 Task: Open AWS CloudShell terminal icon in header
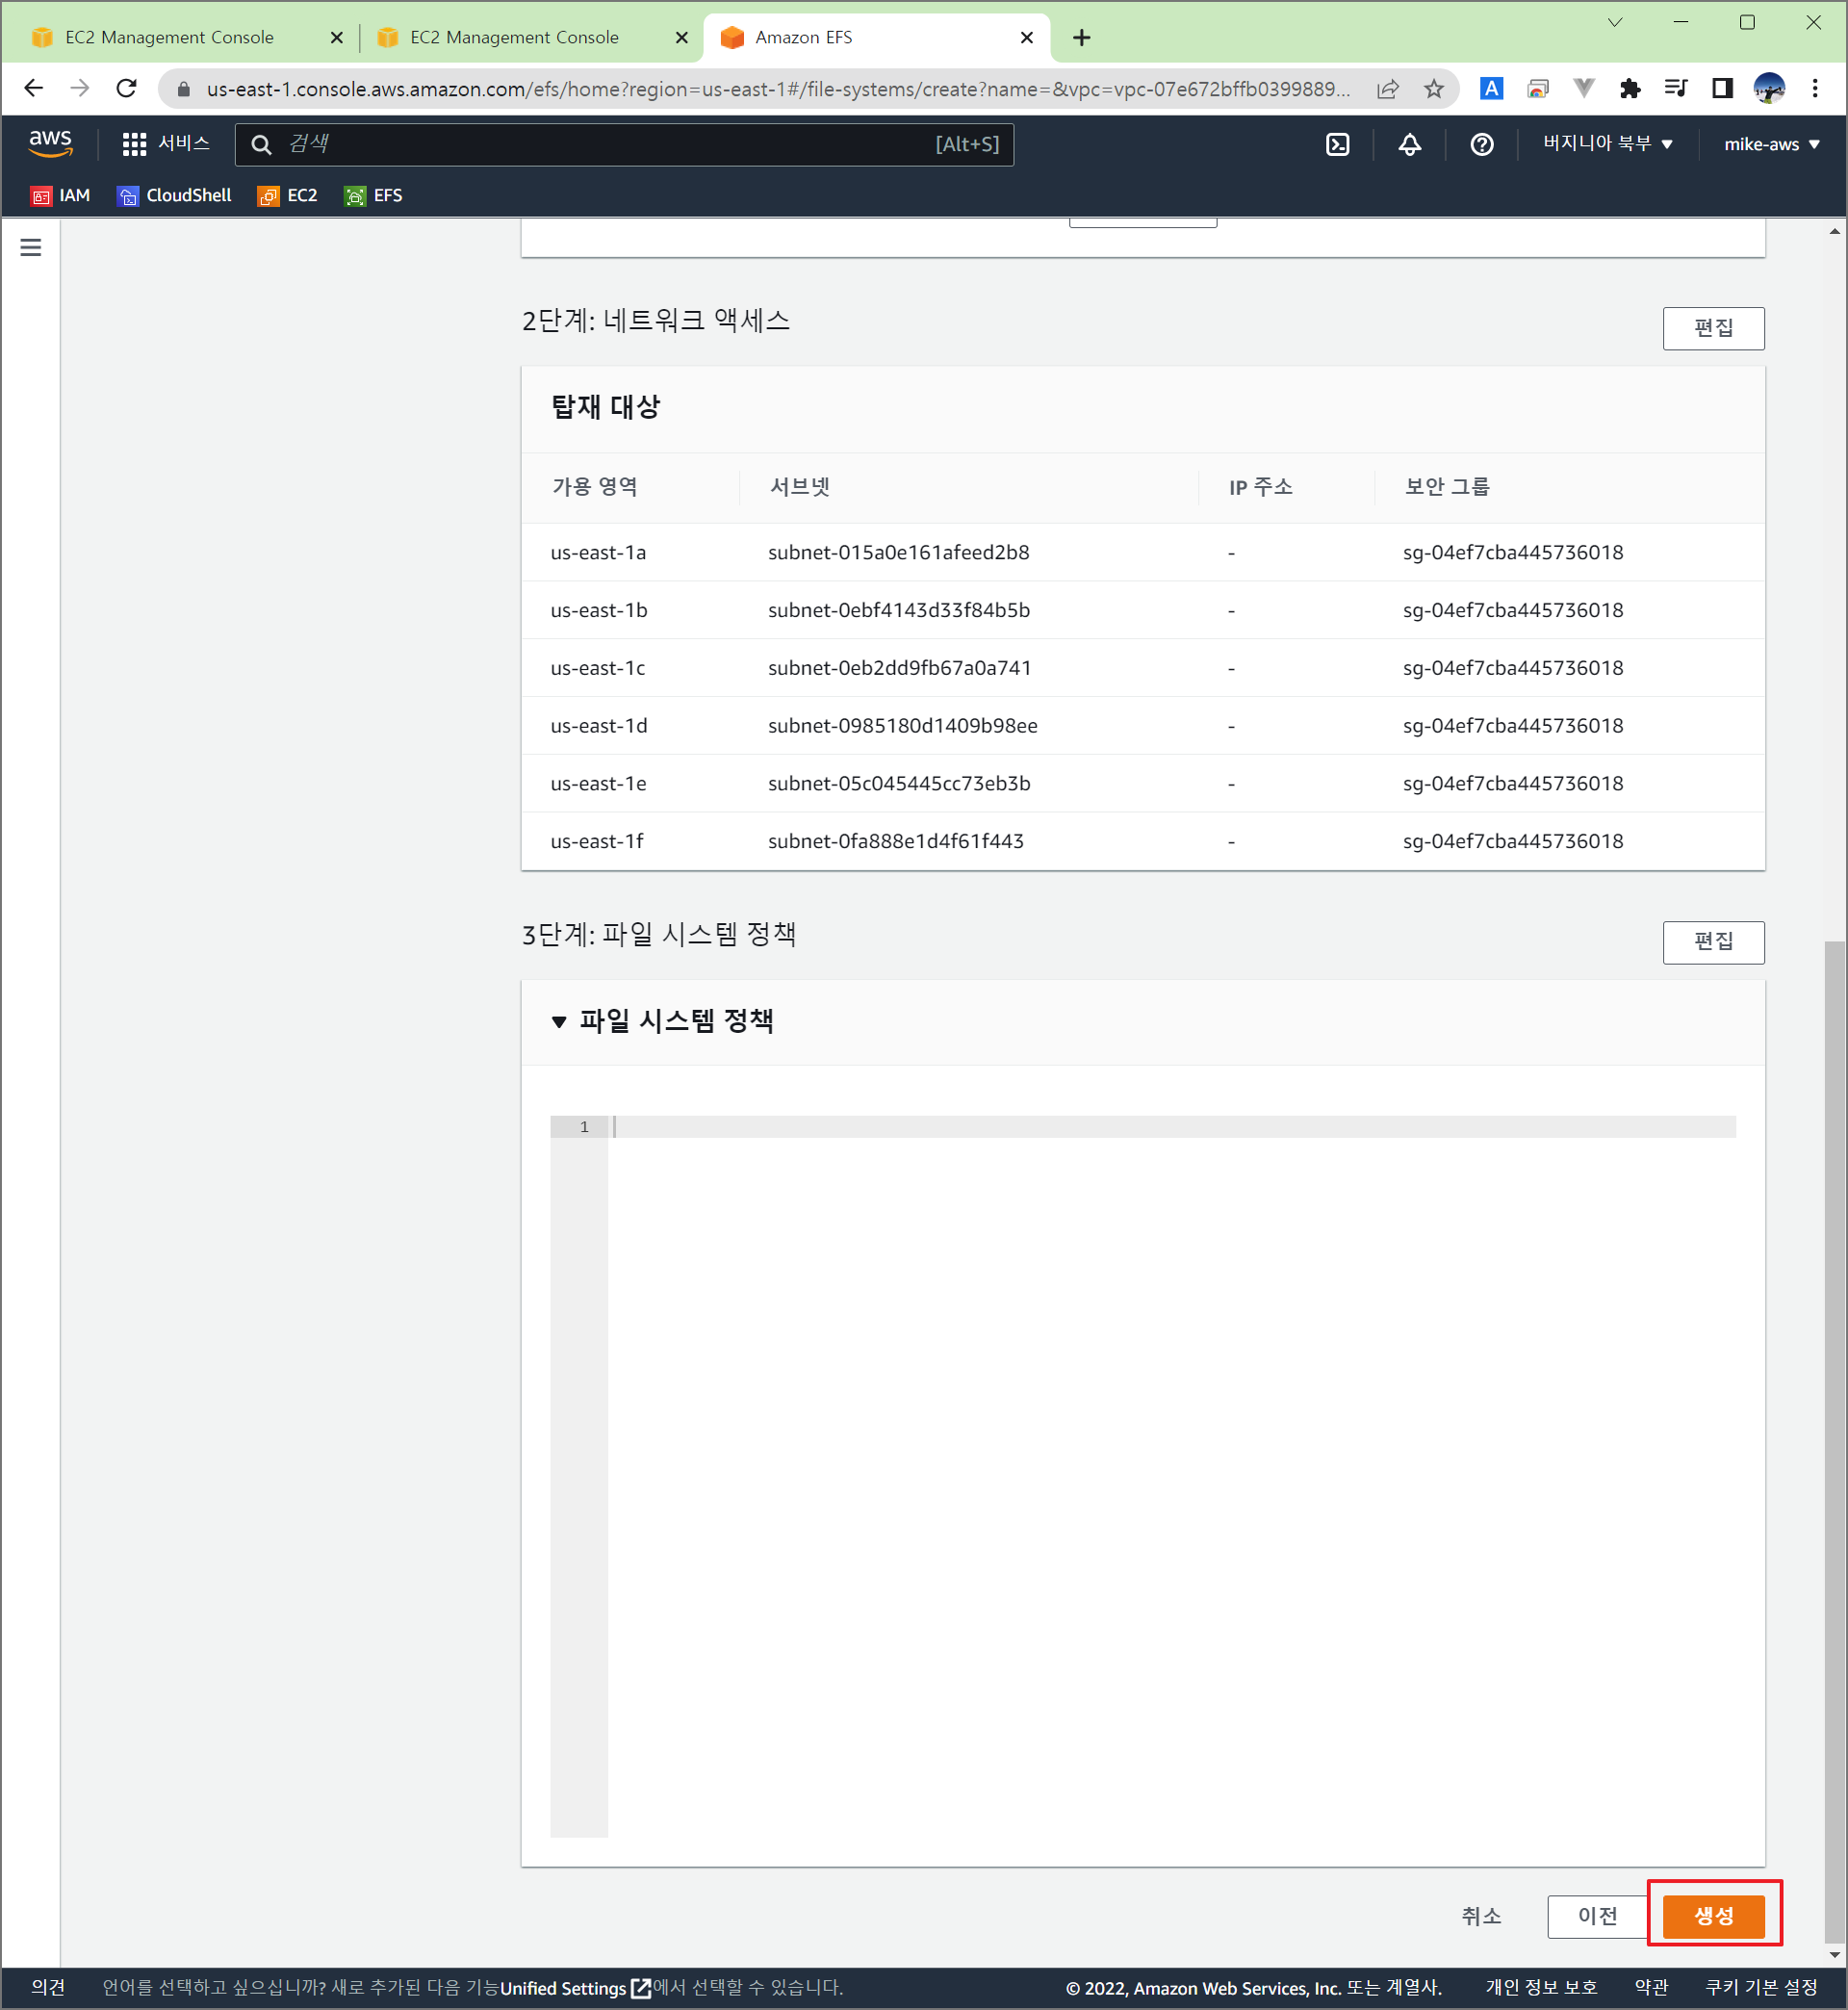pos(1337,144)
